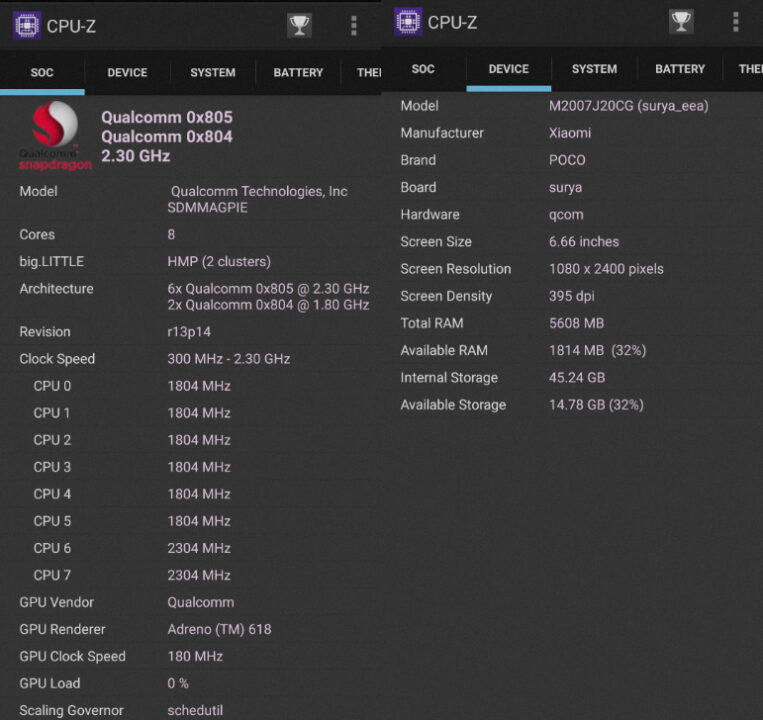Click Scaling Governor 'schedutil' value

[195, 710]
